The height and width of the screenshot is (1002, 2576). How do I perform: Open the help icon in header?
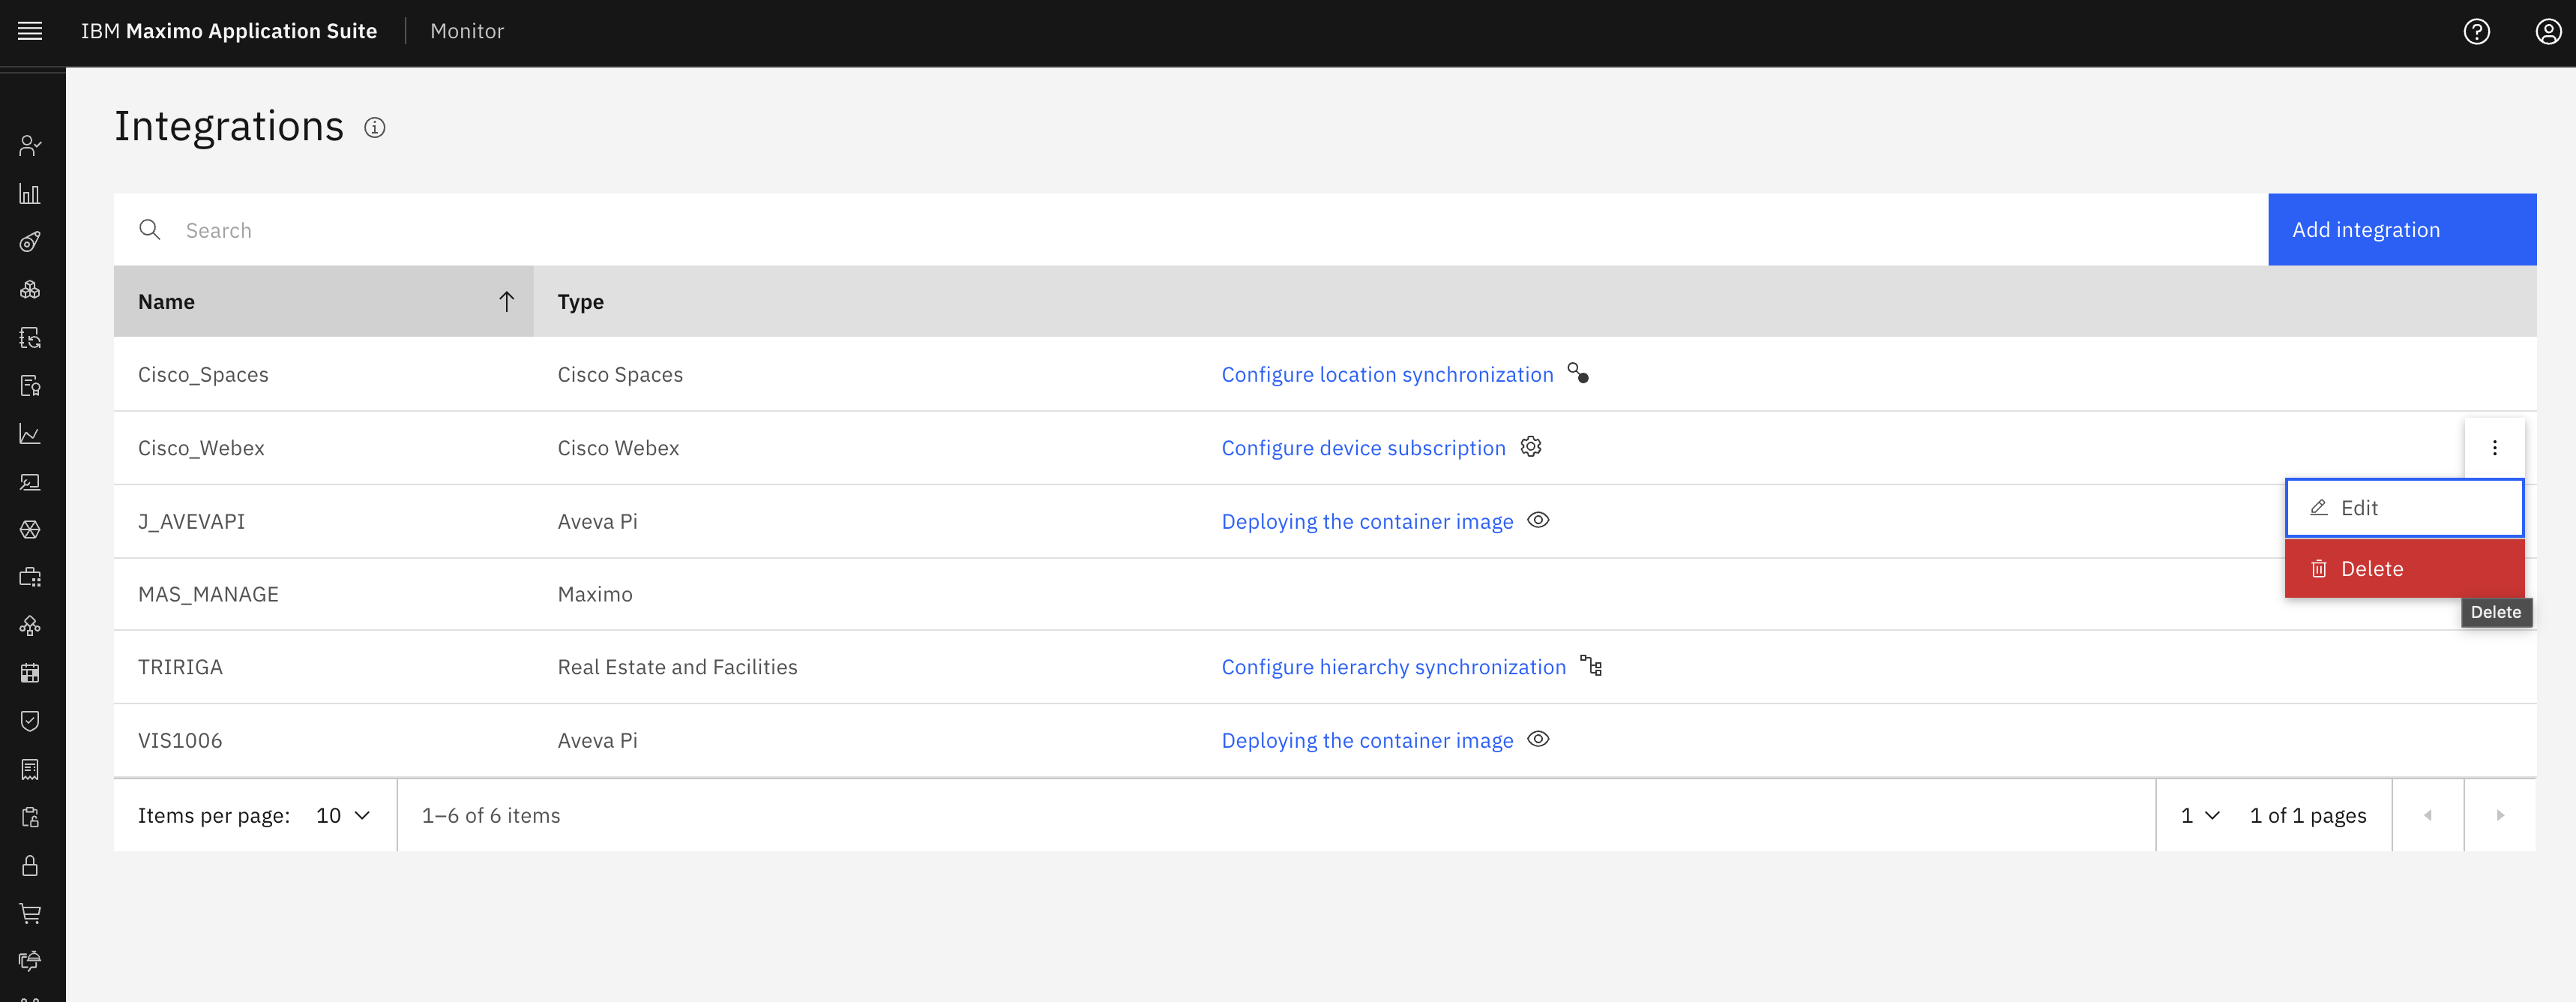[2476, 32]
